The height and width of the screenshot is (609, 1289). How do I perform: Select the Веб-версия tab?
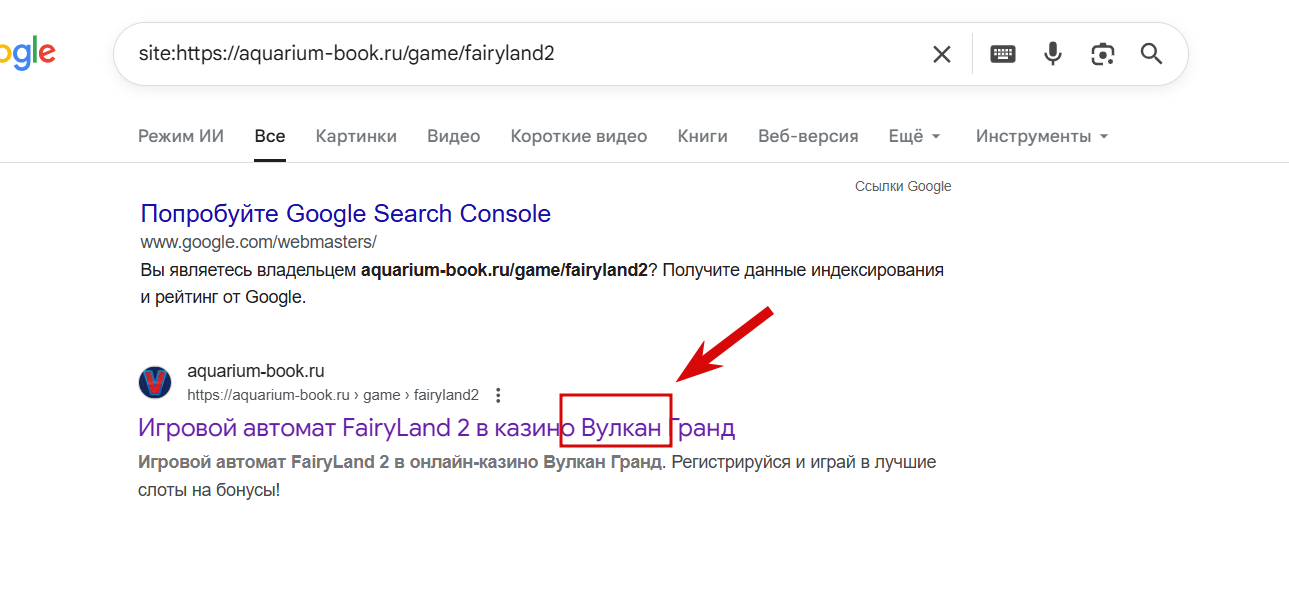[x=808, y=136]
